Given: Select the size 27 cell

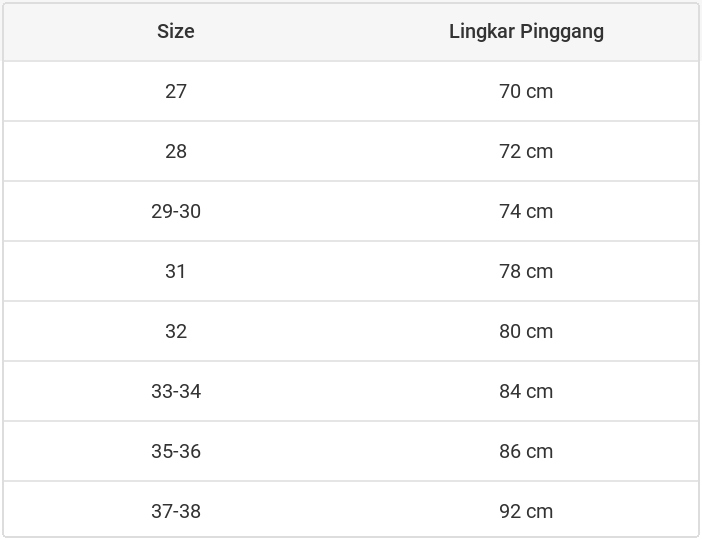Looking at the screenshot, I should [176, 91].
